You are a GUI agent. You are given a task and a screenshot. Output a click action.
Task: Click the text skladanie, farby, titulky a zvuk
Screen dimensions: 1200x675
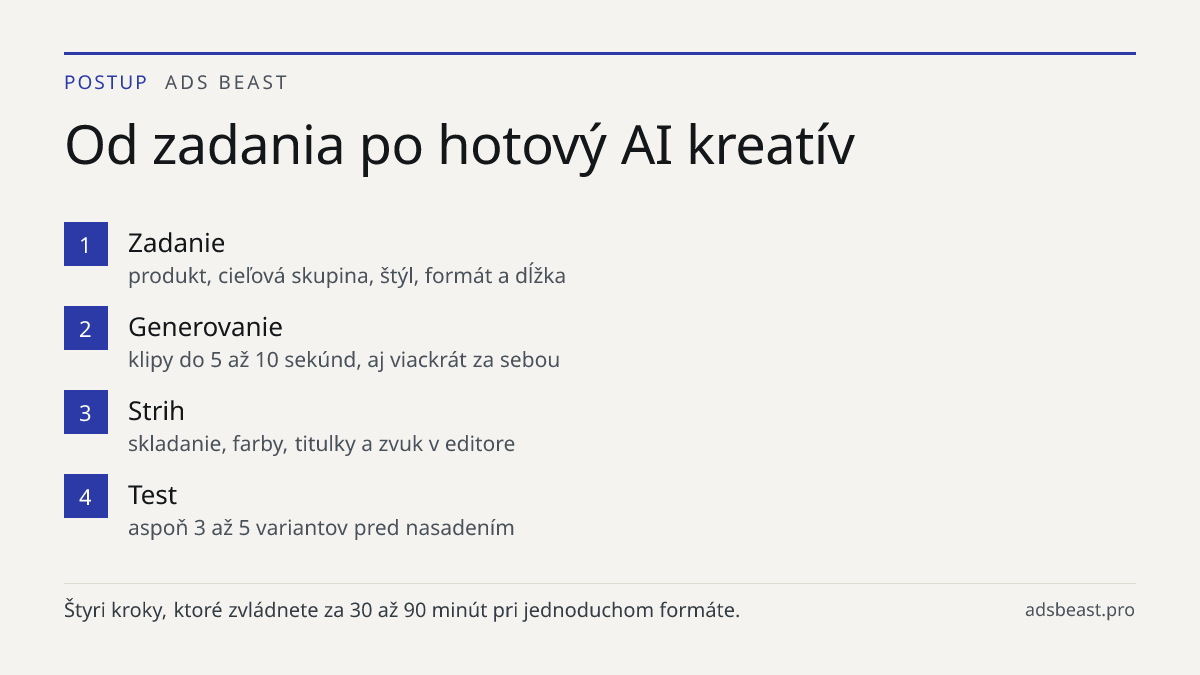(x=321, y=444)
